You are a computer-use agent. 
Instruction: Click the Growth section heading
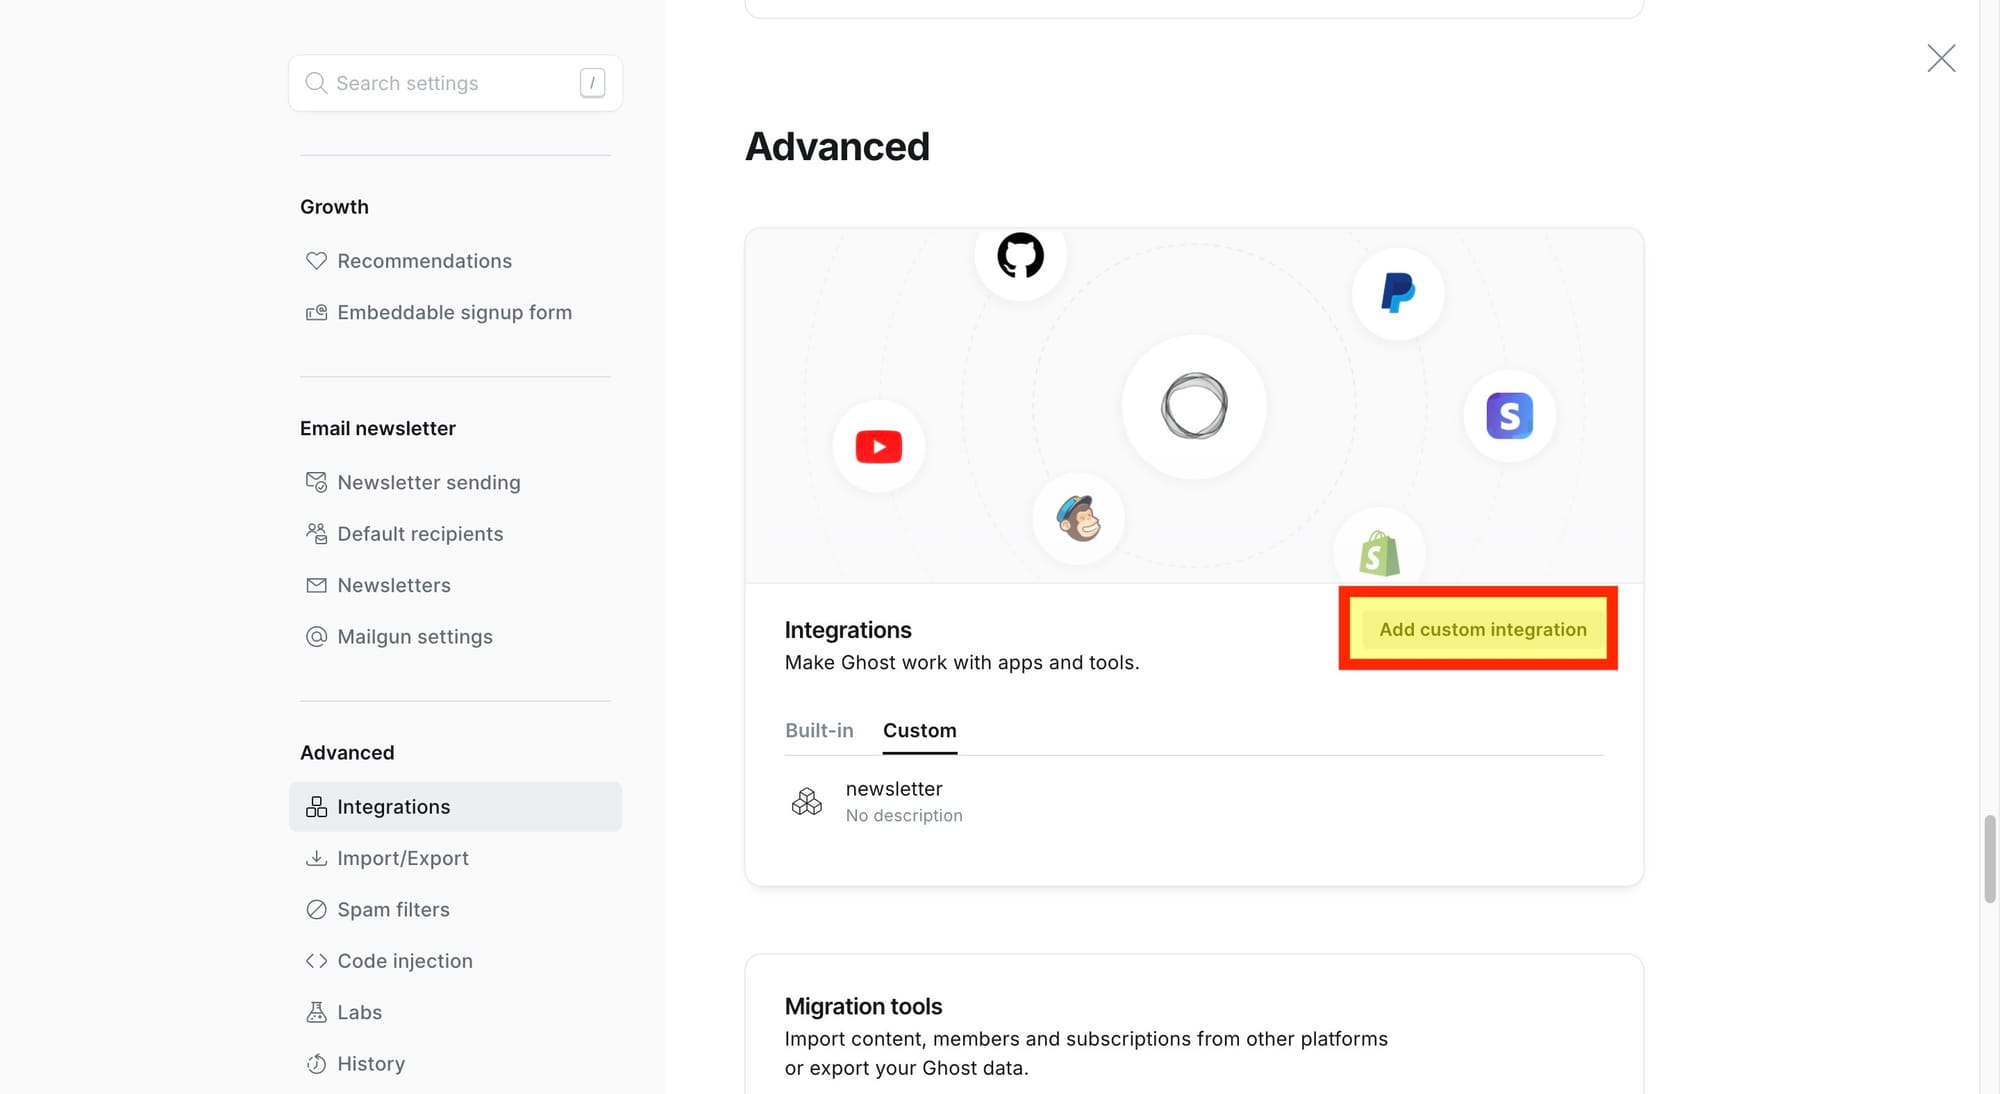pyautogui.click(x=334, y=207)
